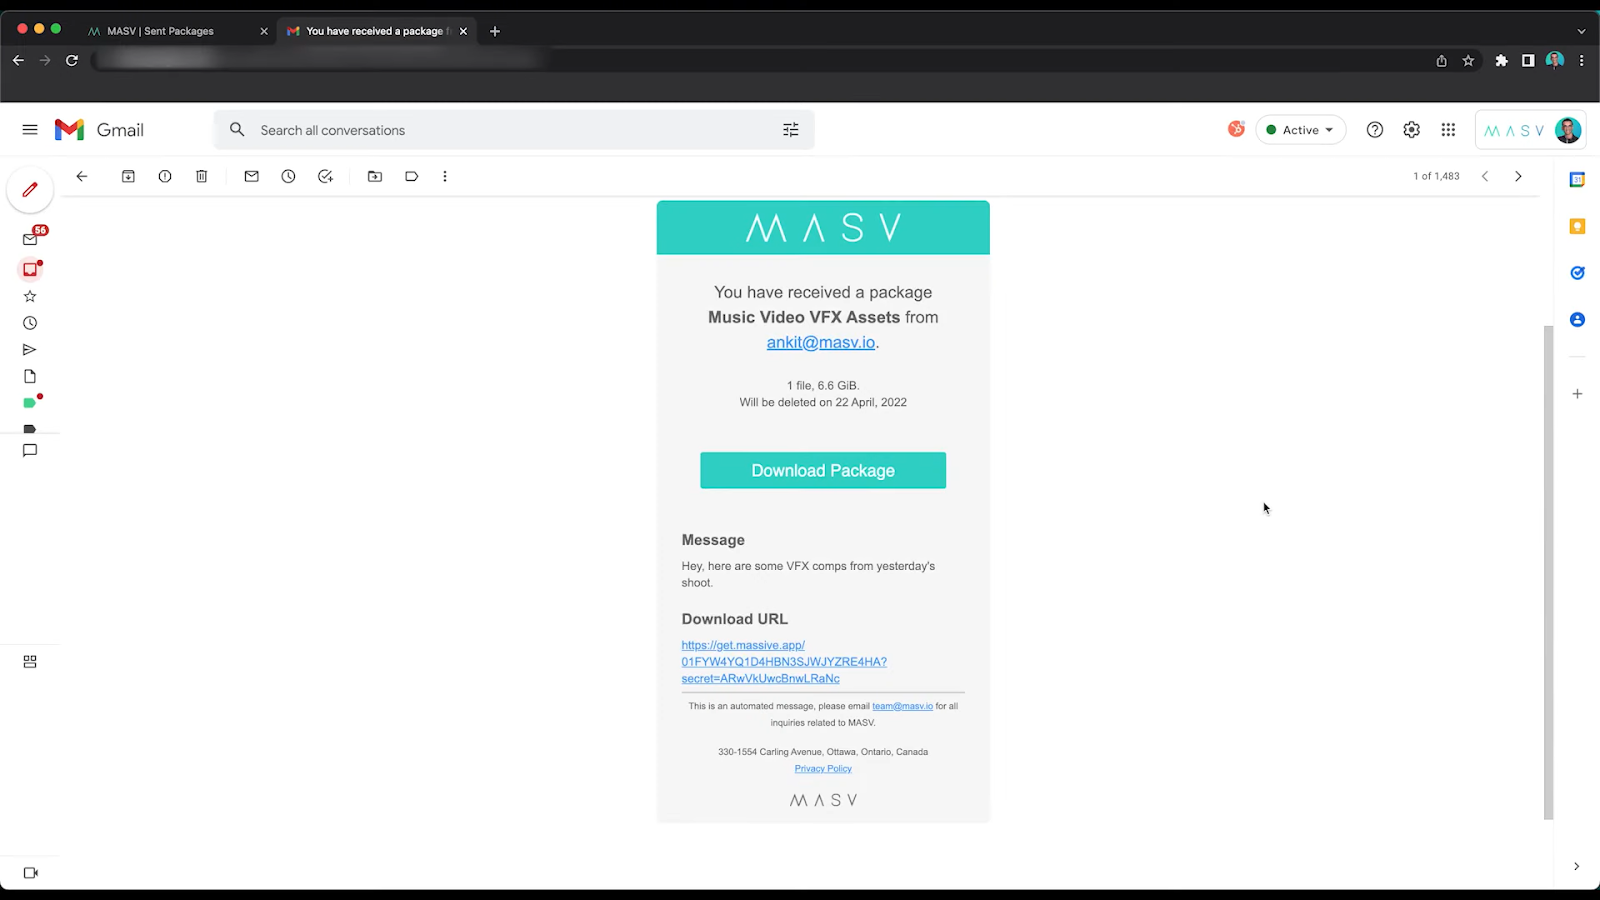Expand the Active status dropdown
Image resolution: width=1600 pixels, height=900 pixels.
coord(1300,130)
